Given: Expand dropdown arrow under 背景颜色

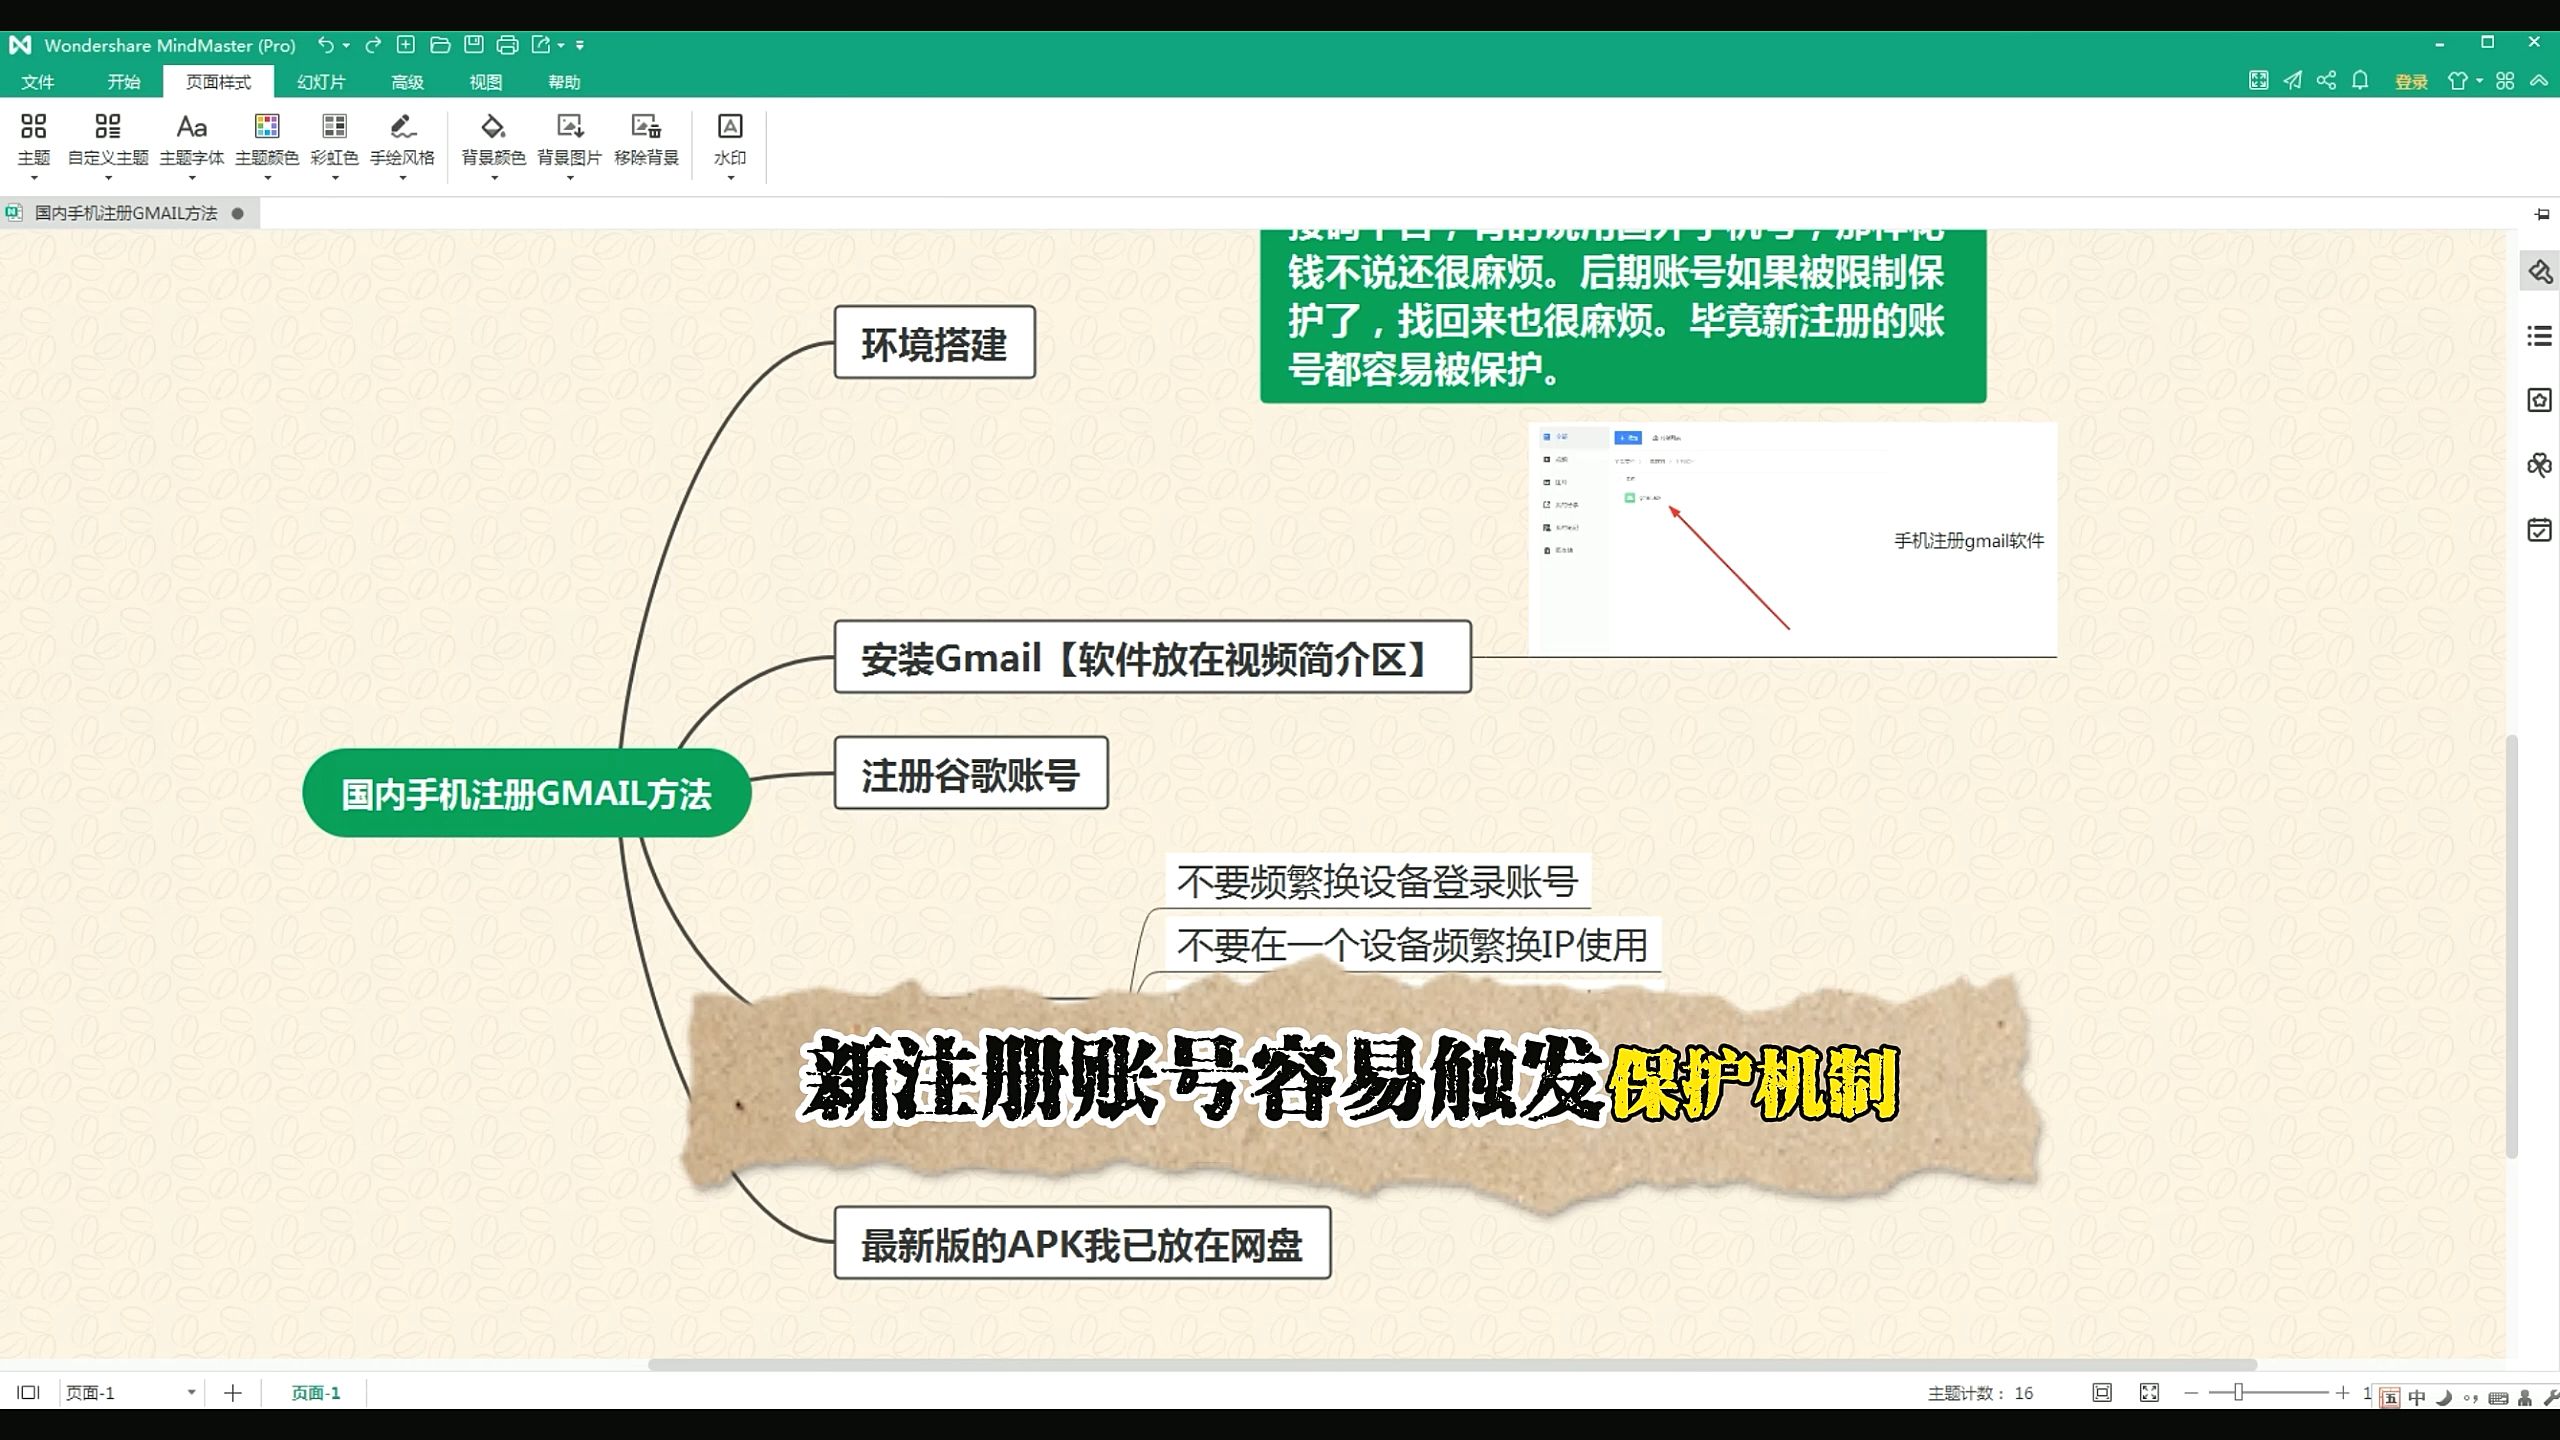Looking at the screenshot, I should pyautogui.click(x=494, y=178).
